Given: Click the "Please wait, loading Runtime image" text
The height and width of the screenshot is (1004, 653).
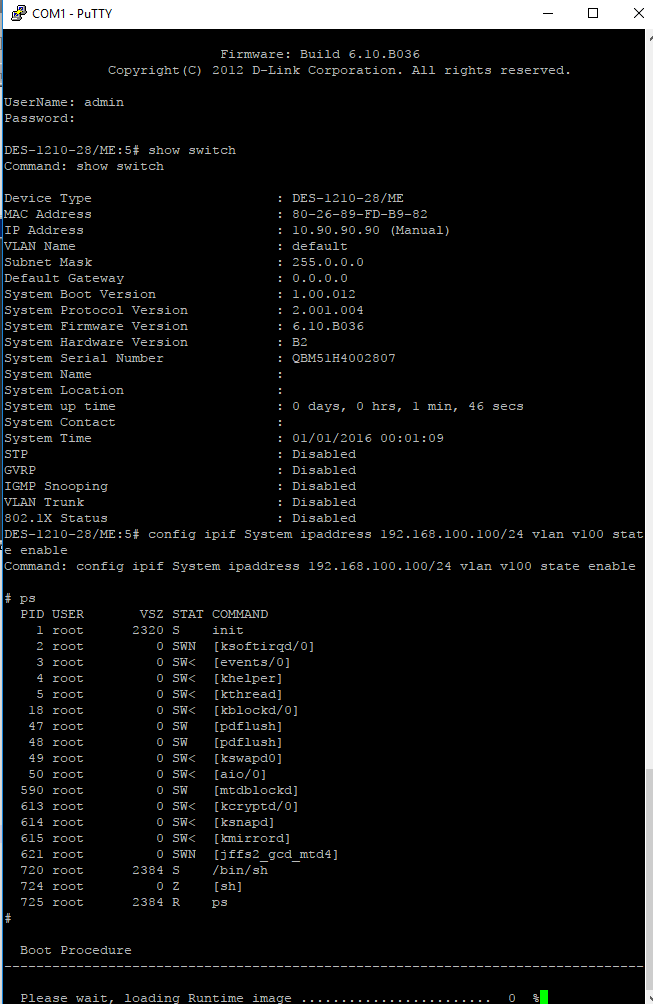Looking at the screenshot, I should pos(156,998).
